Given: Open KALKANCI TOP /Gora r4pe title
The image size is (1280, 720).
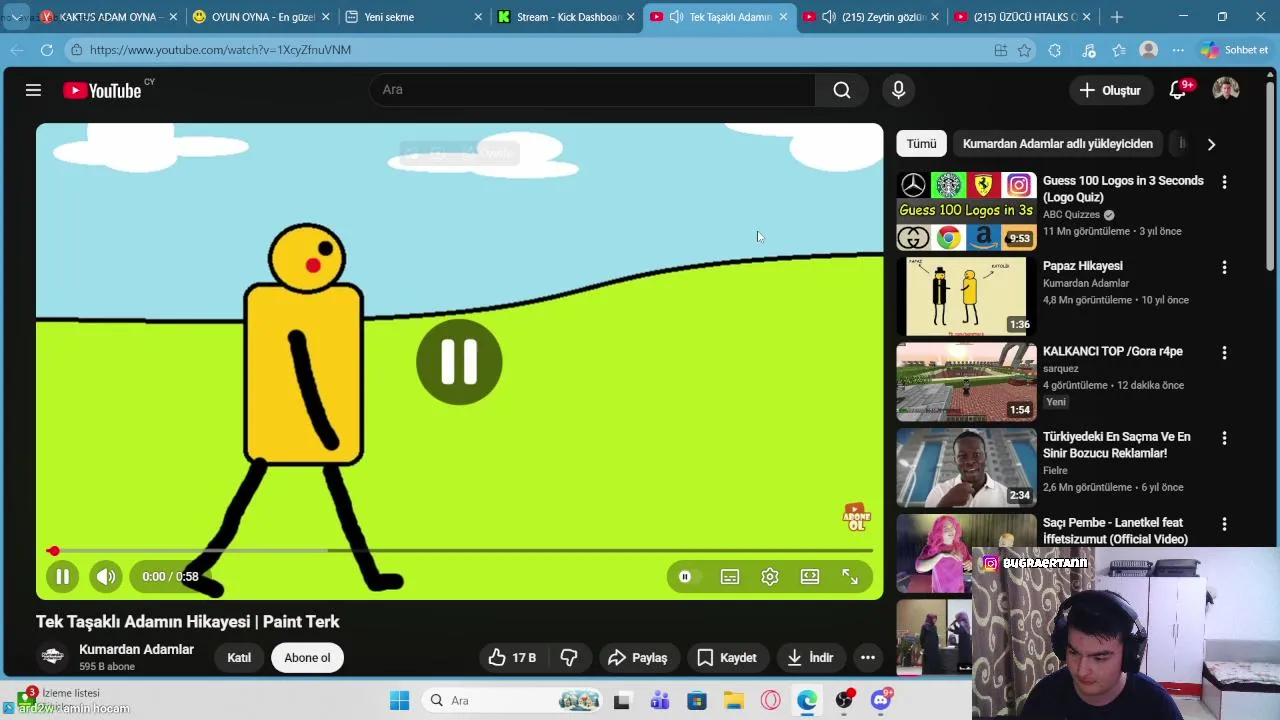Looking at the screenshot, I should (1113, 351).
